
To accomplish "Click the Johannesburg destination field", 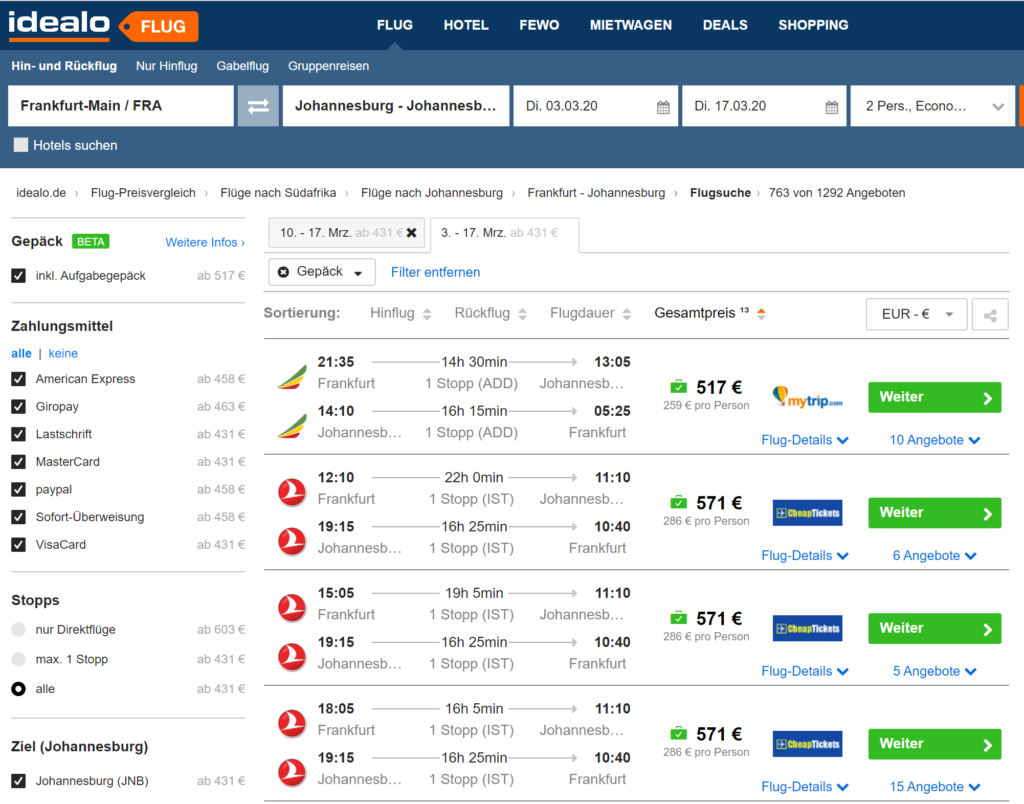I will [396, 106].
